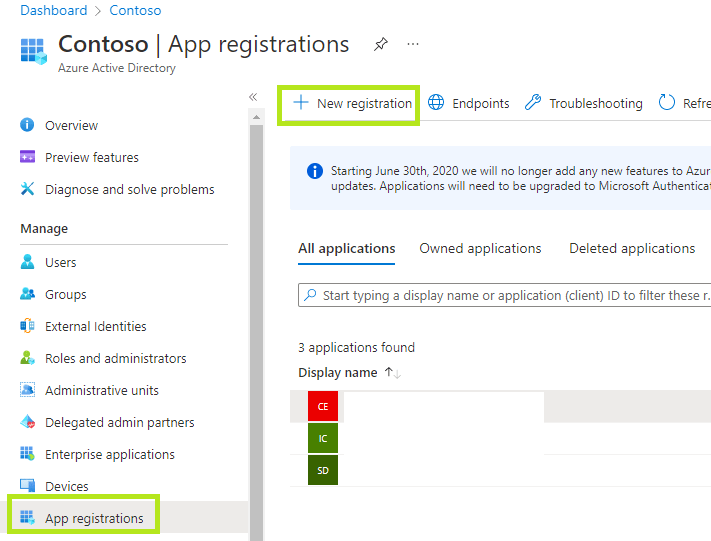This screenshot has width=711, height=541.
Task: Switch to the Owned applications tab
Action: click(480, 248)
